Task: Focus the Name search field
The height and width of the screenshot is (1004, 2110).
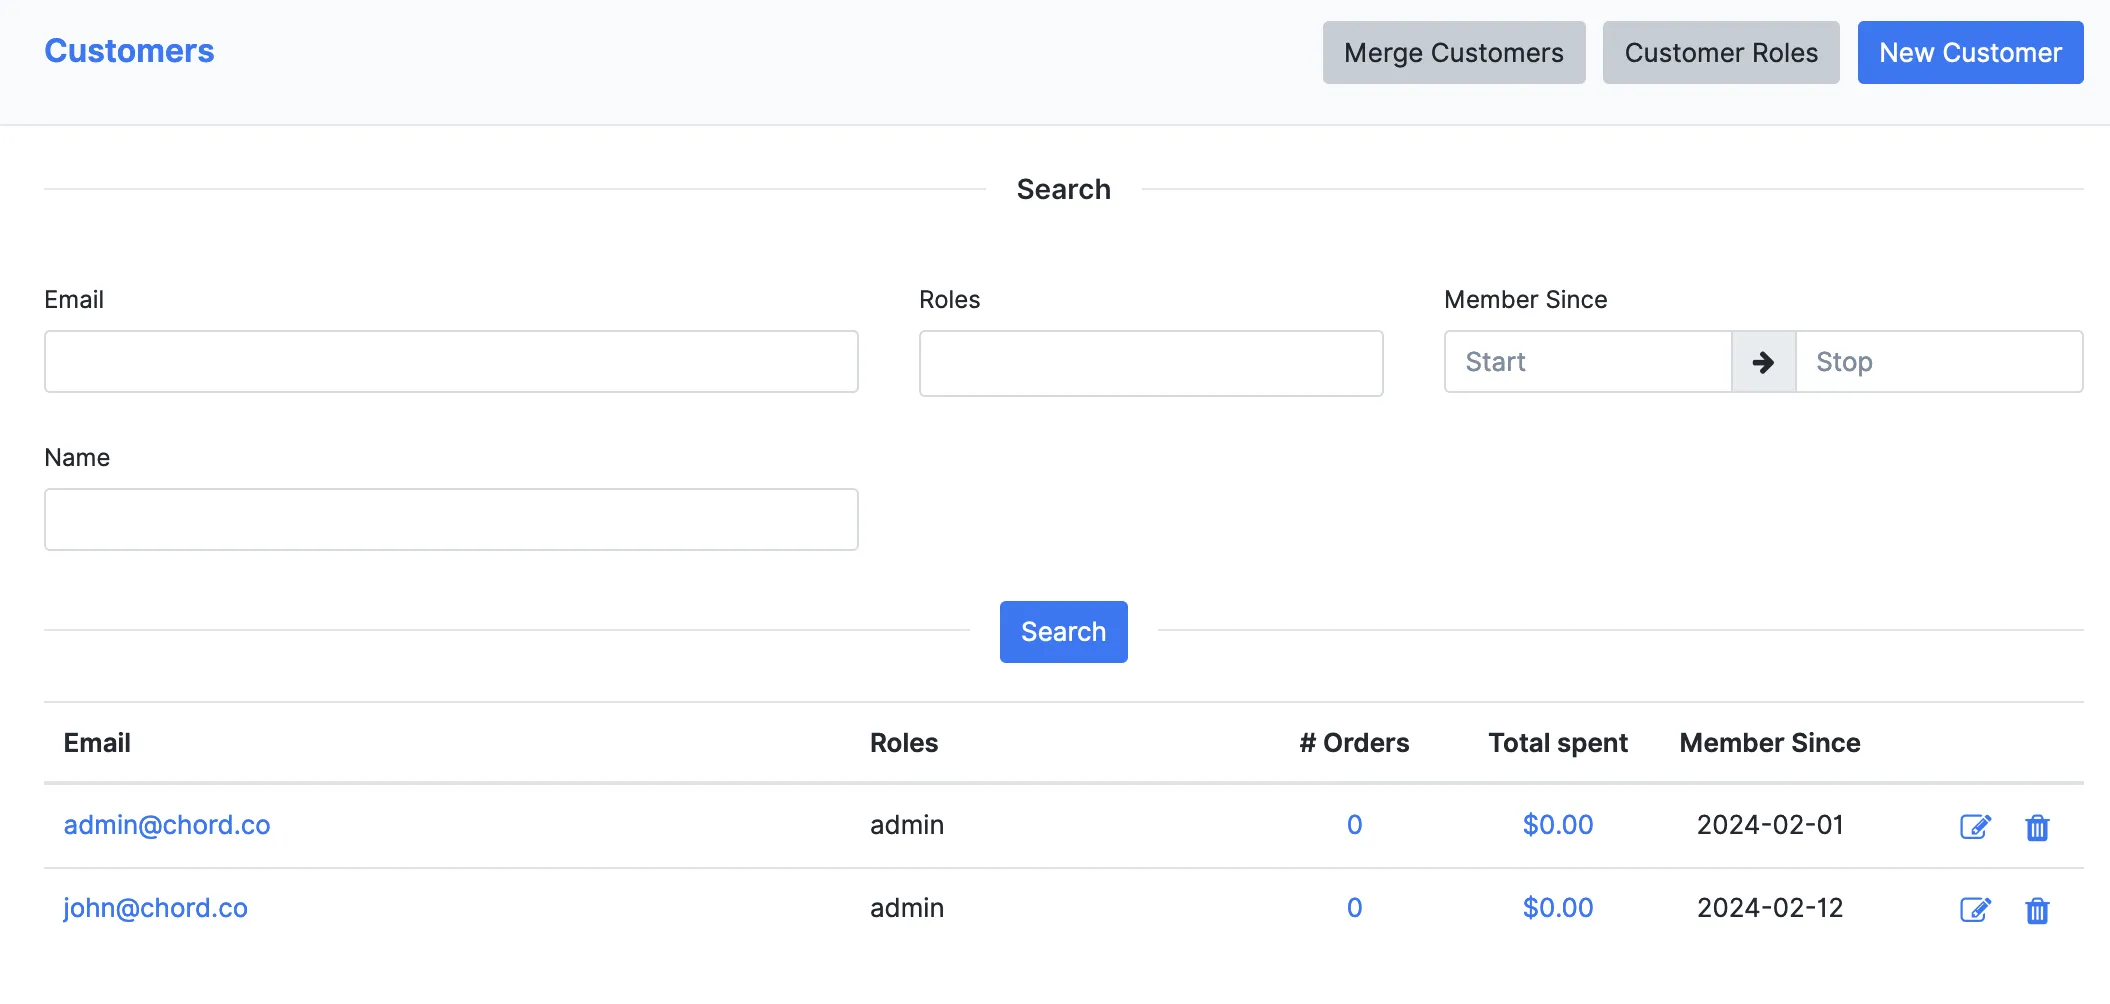Action: [451, 520]
